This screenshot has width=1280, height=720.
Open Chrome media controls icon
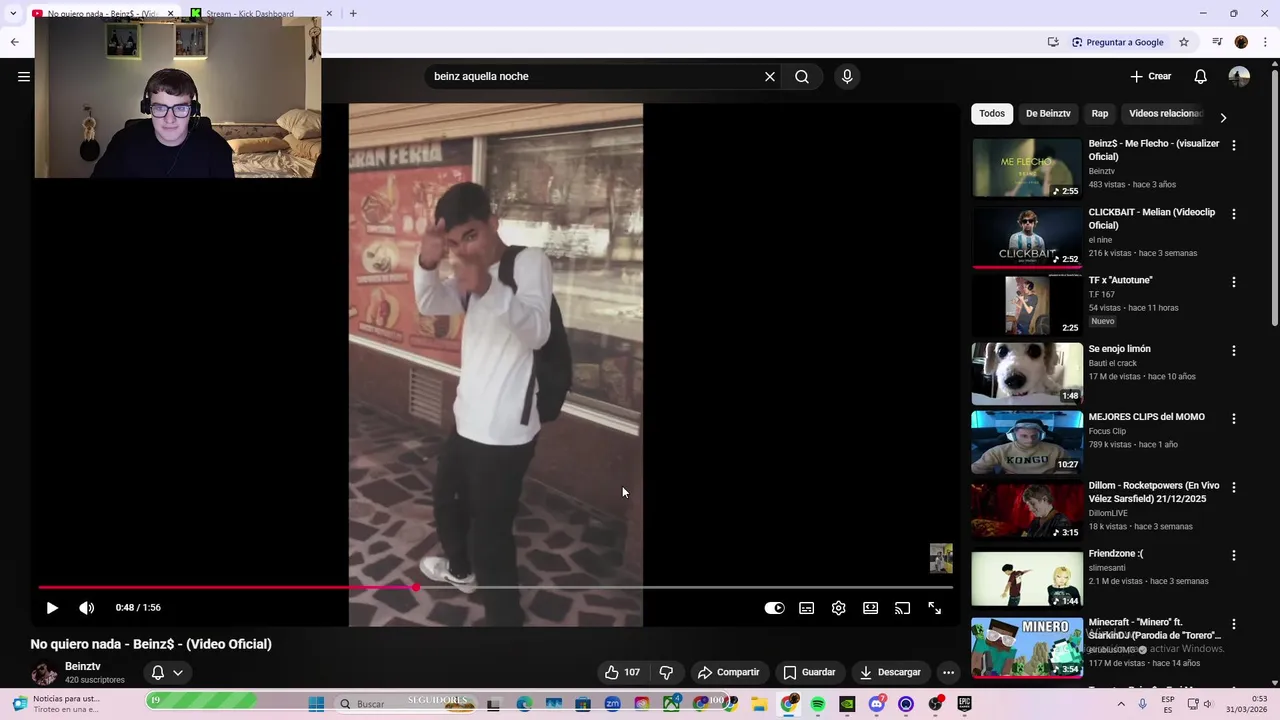(1217, 42)
